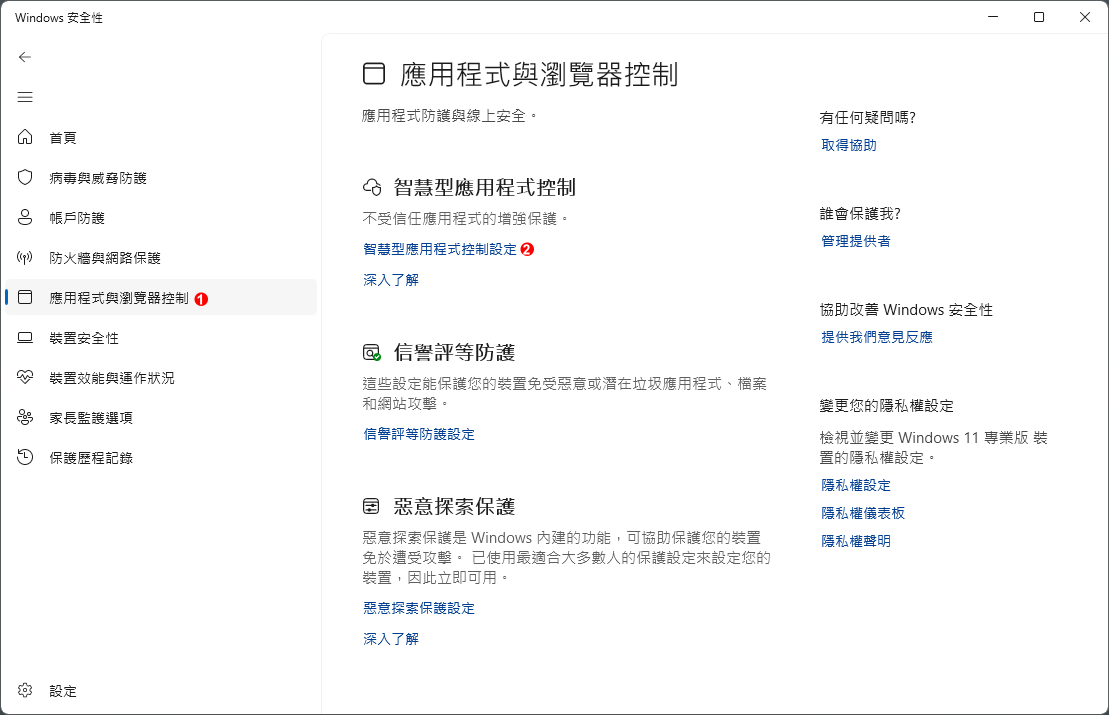Open 智慧型應用程式控制設定 link

click(440, 250)
